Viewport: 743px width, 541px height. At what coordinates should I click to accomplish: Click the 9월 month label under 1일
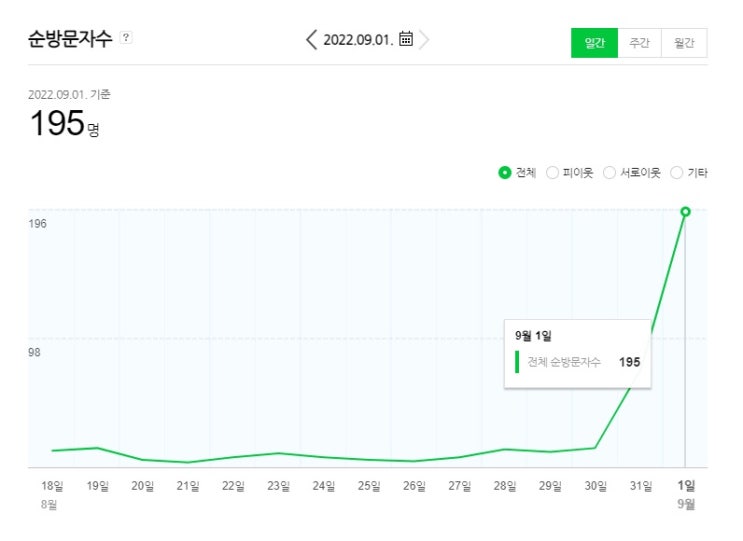pyautogui.click(x=686, y=504)
